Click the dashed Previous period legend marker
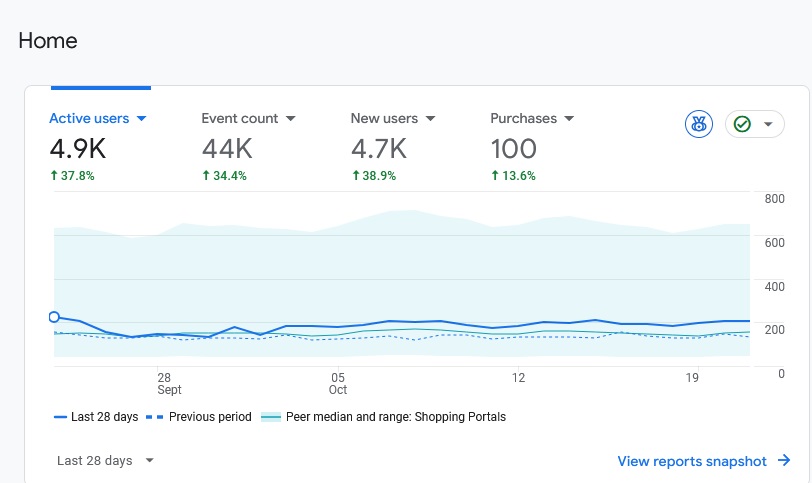The height and width of the screenshot is (483, 812). [x=155, y=417]
